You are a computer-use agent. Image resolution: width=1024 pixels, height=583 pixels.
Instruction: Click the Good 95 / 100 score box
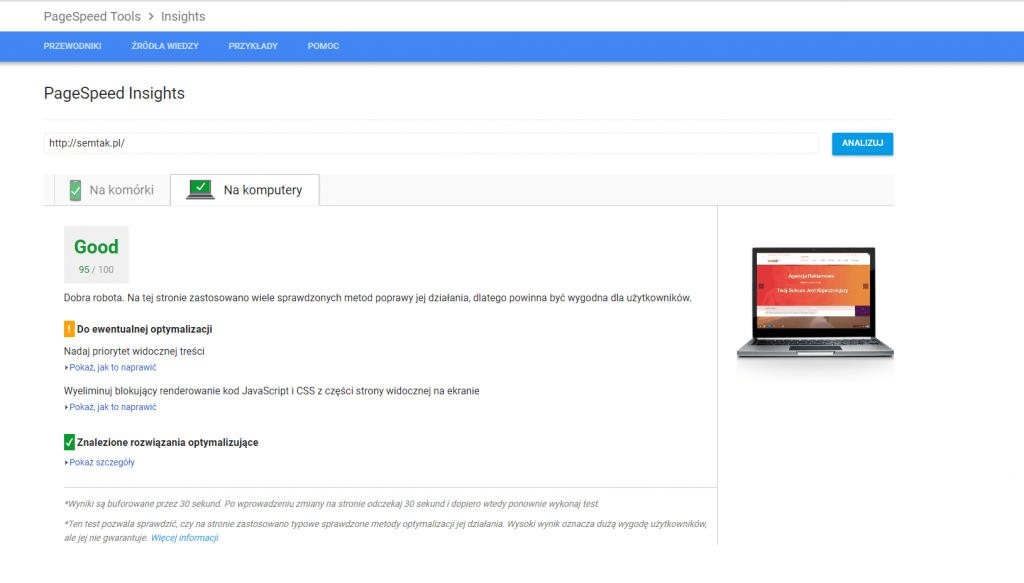(96, 255)
